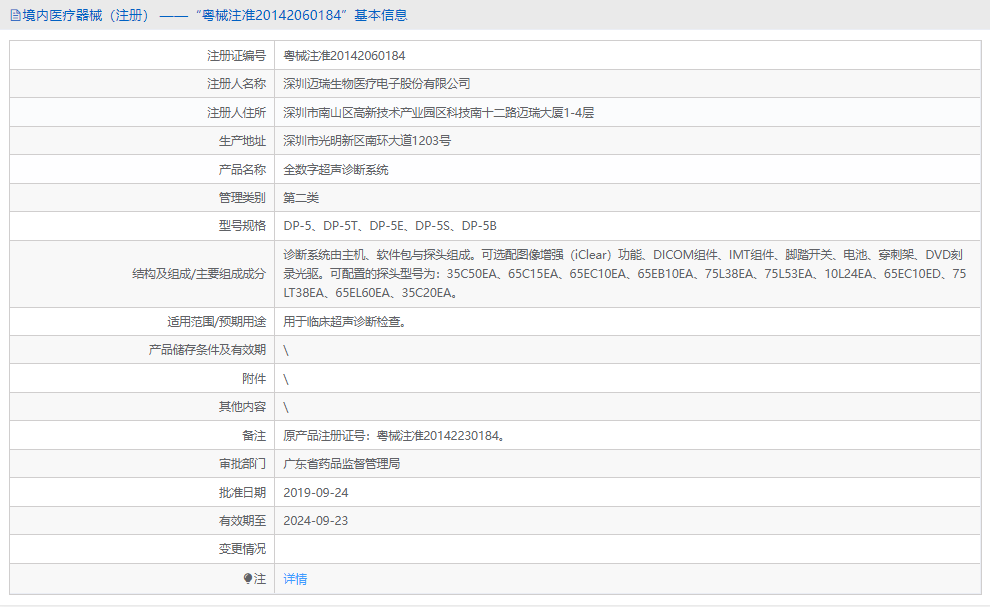Click the 批准日期 label cell

pyautogui.click(x=142, y=492)
